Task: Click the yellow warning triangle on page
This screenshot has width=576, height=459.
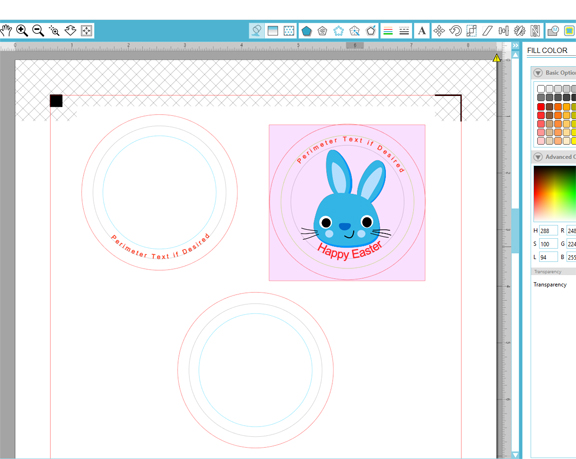Action: (x=497, y=58)
